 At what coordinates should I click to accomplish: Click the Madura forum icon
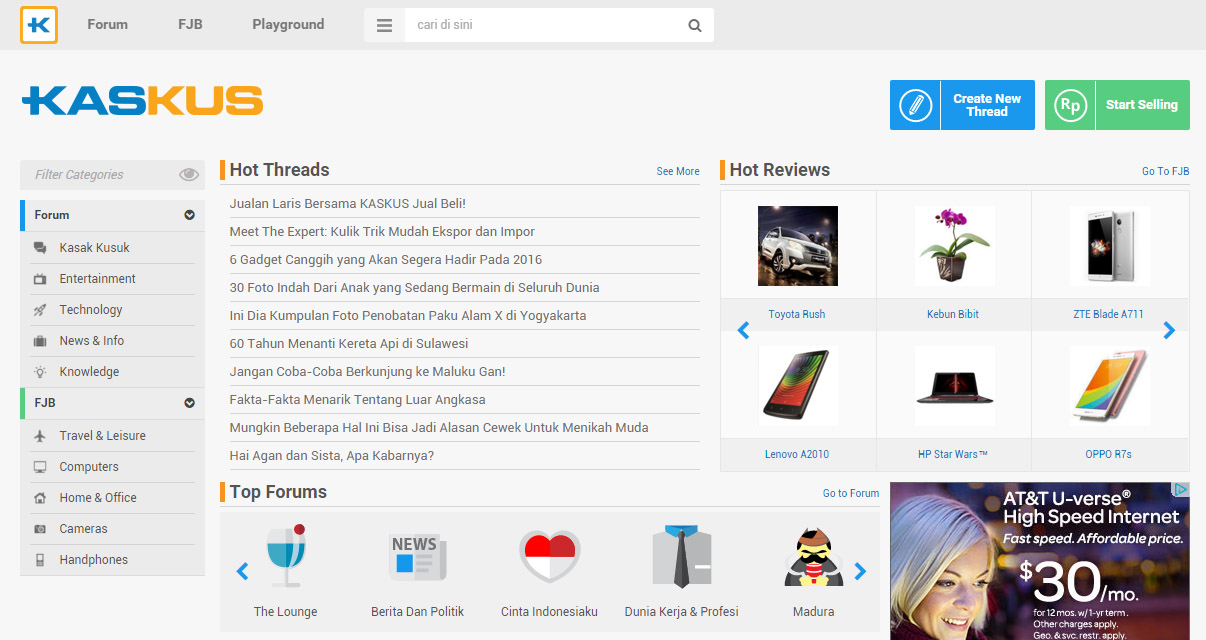813,557
